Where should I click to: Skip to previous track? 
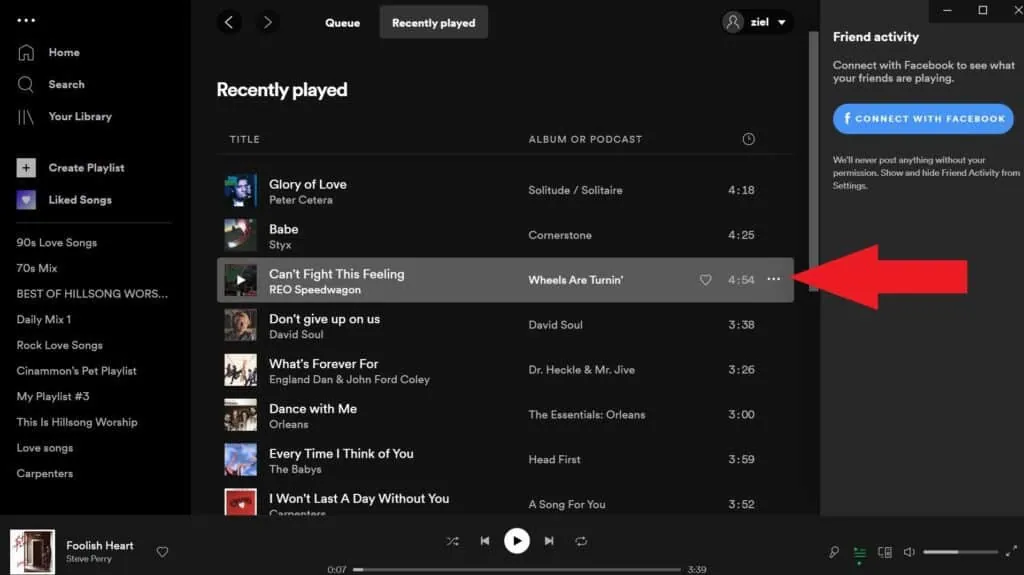(485, 541)
